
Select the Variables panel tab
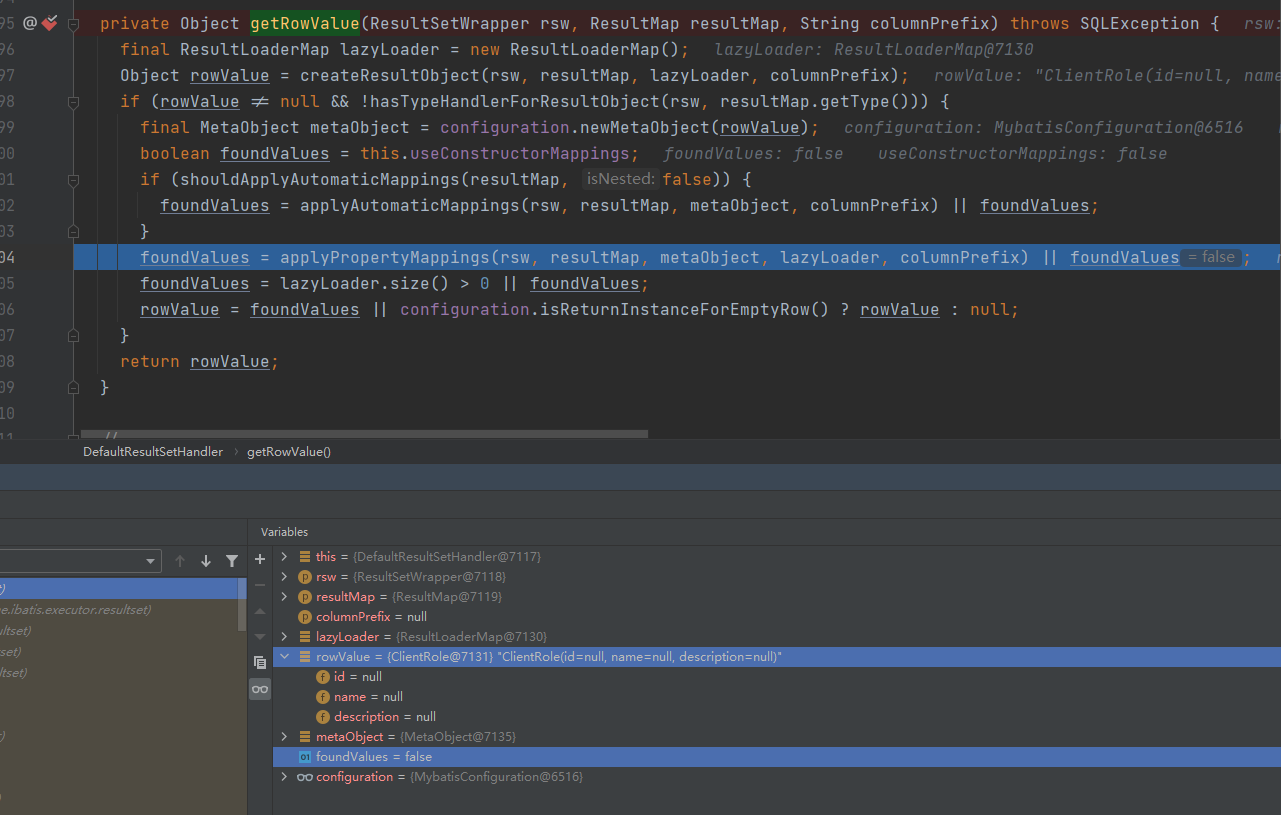pyautogui.click(x=285, y=532)
